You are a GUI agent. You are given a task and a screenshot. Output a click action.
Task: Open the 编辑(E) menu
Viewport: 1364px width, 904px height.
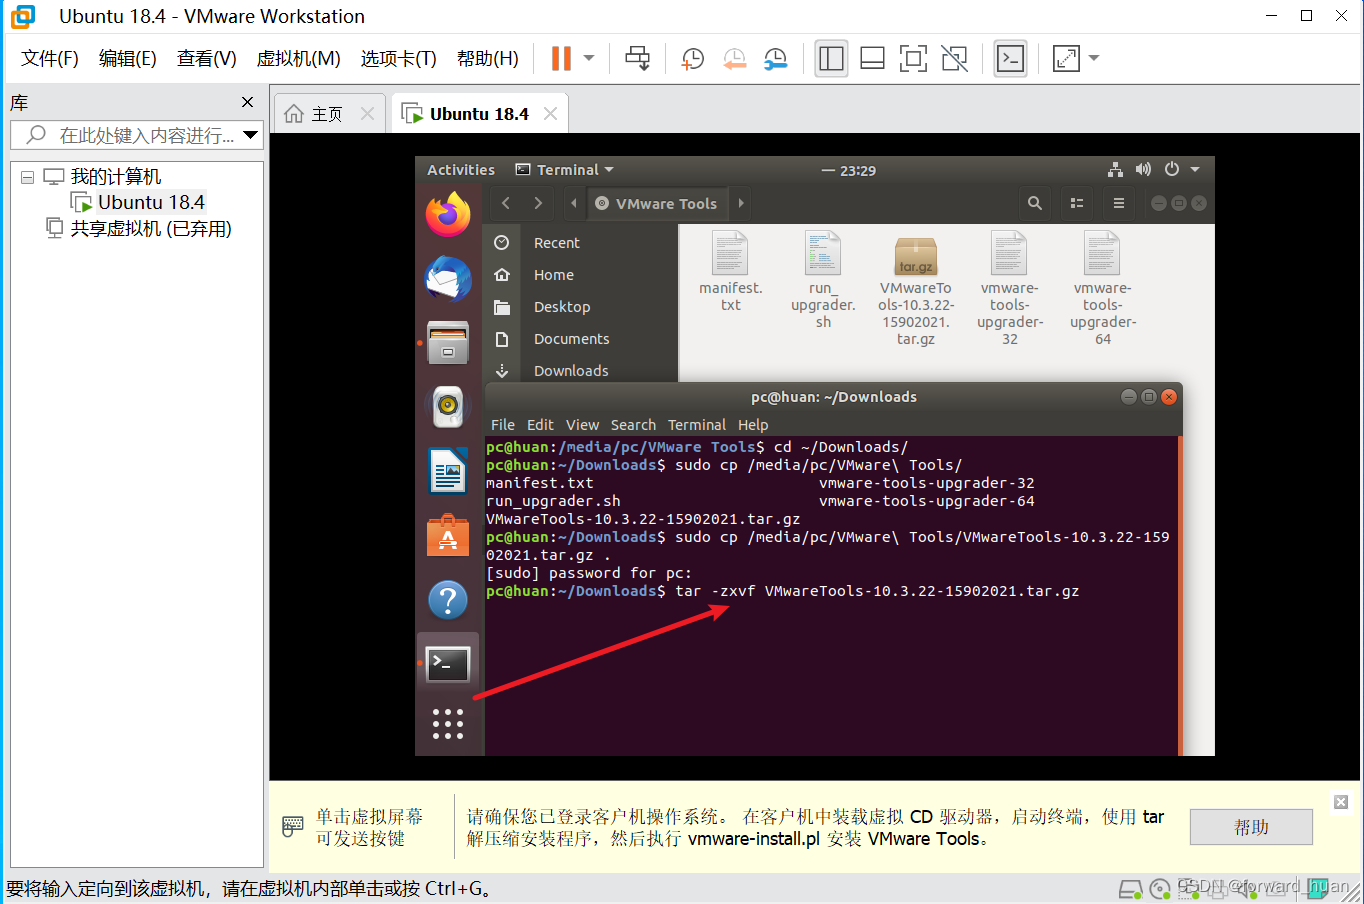(x=127, y=58)
